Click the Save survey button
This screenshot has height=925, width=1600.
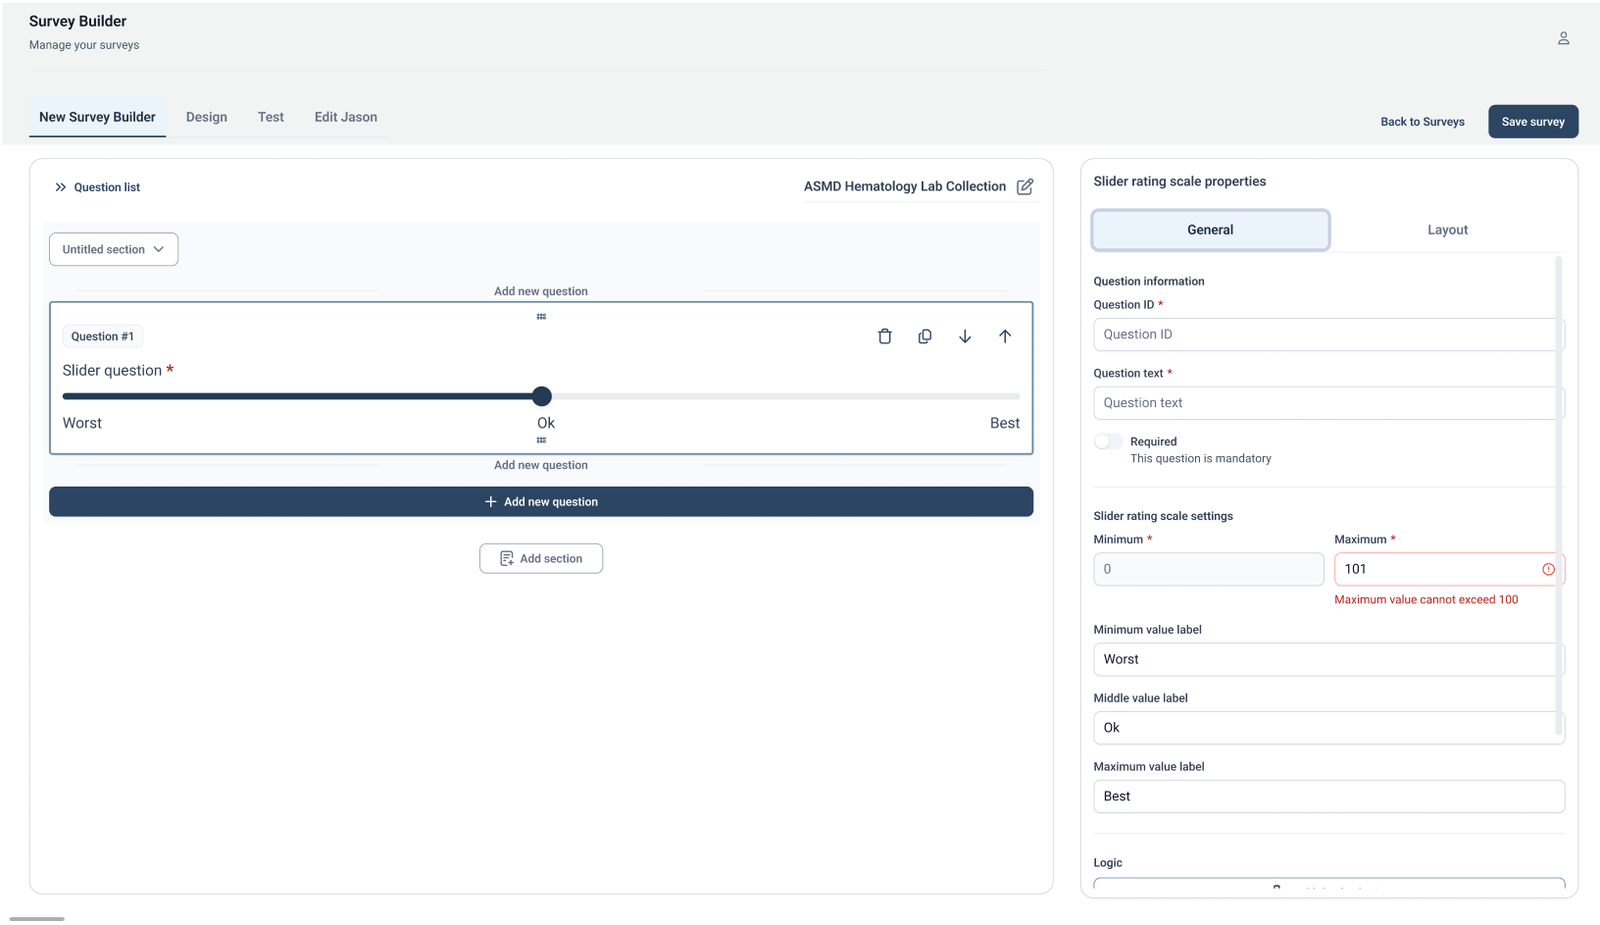tap(1533, 122)
